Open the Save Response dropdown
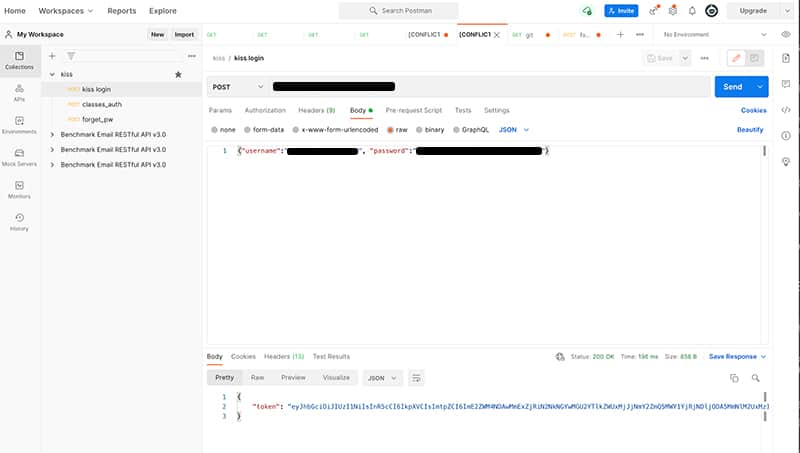Screen dimensions: 800x453 (737, 357)
